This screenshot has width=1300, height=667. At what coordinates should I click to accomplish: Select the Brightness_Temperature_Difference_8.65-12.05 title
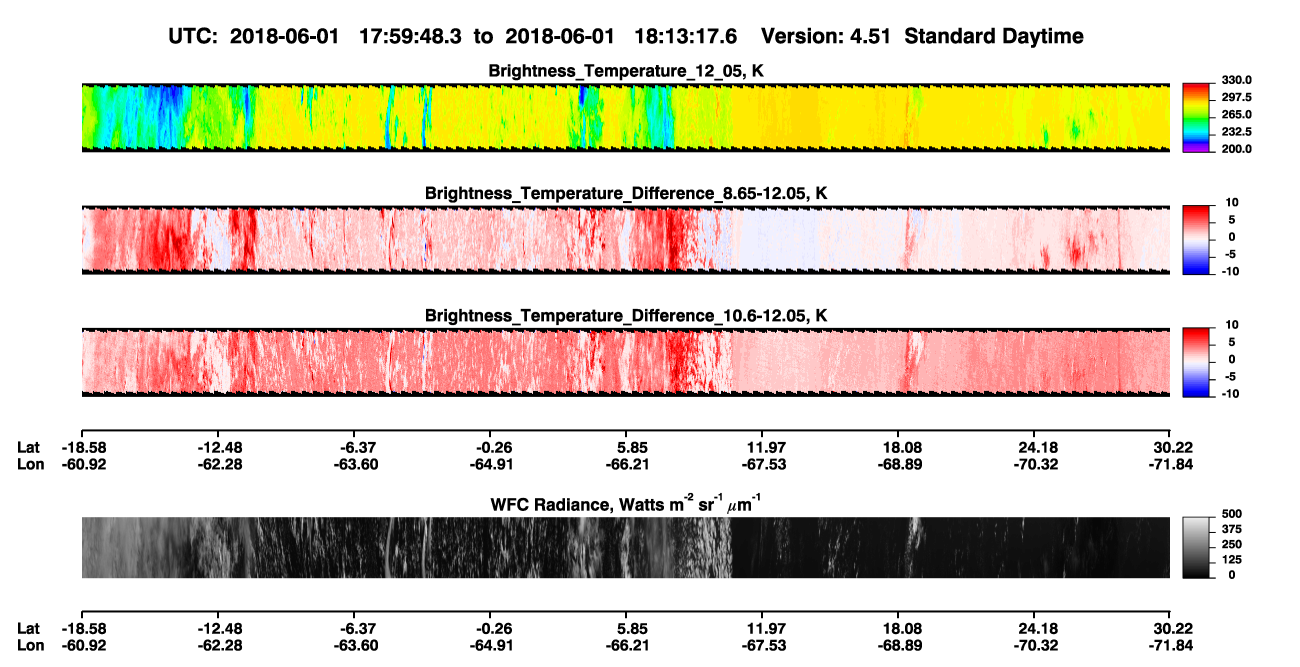[x=626, y=193]
